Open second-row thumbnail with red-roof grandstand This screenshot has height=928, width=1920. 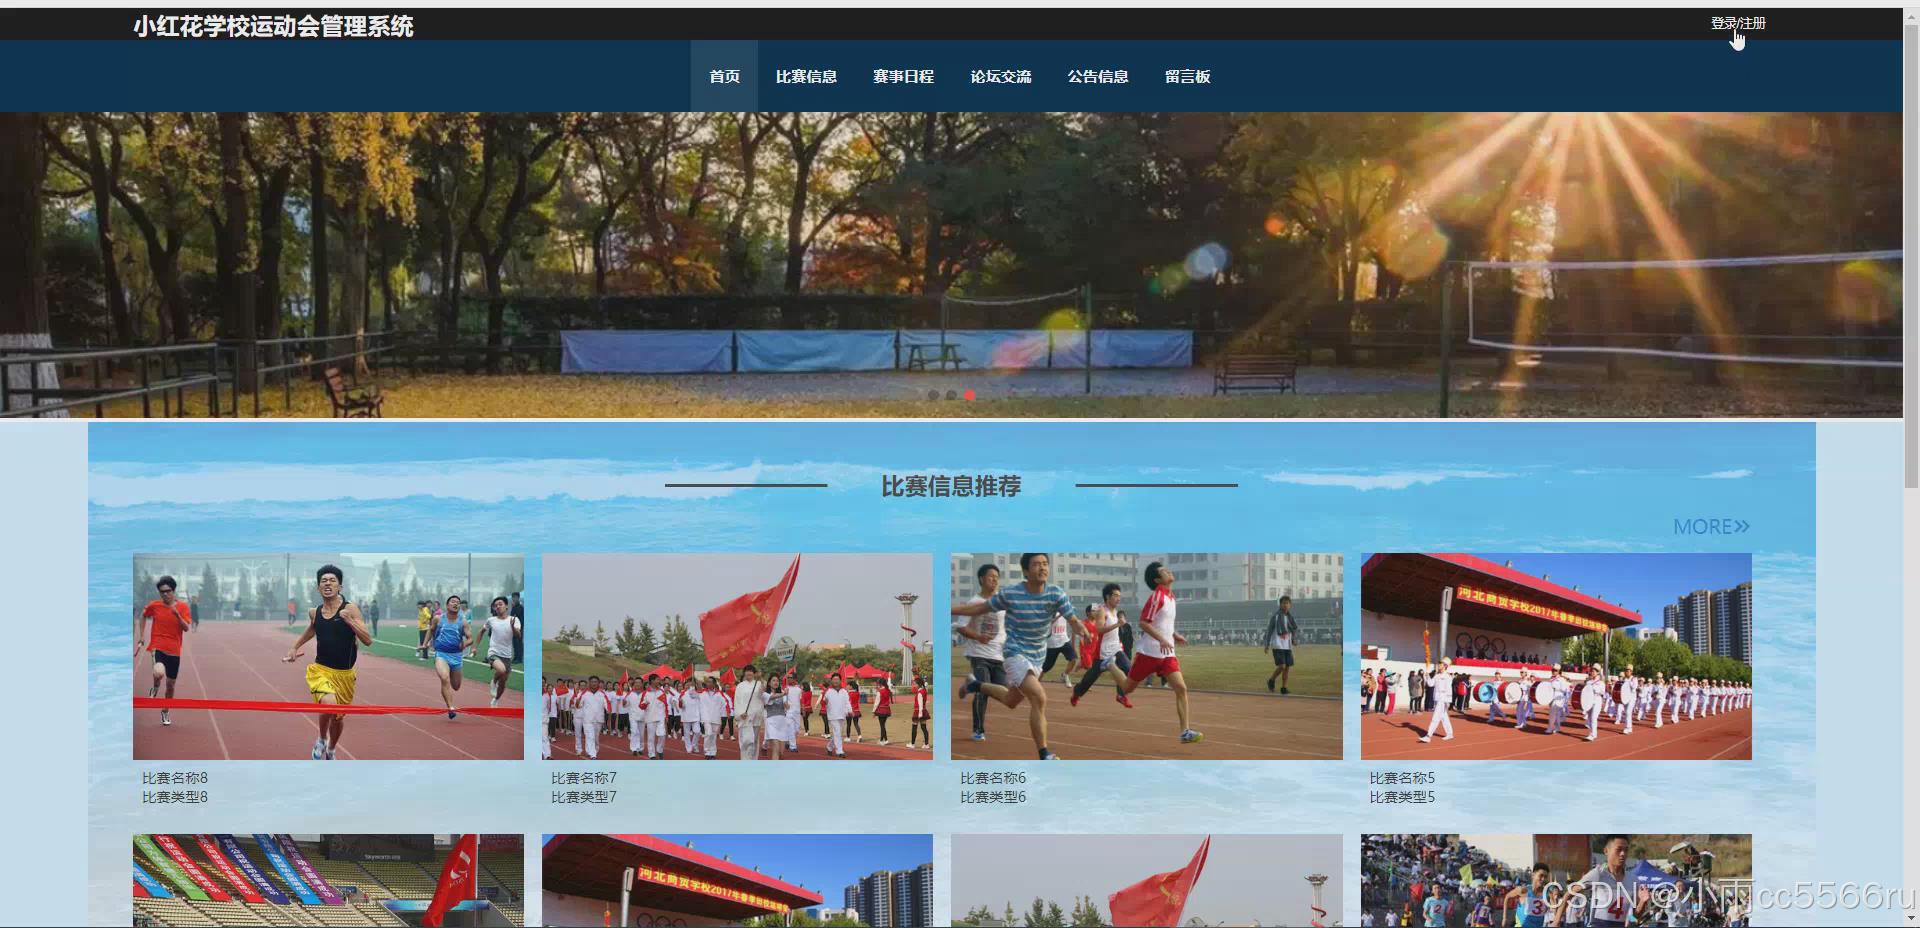pyautogui.click(x=737, y=881)
